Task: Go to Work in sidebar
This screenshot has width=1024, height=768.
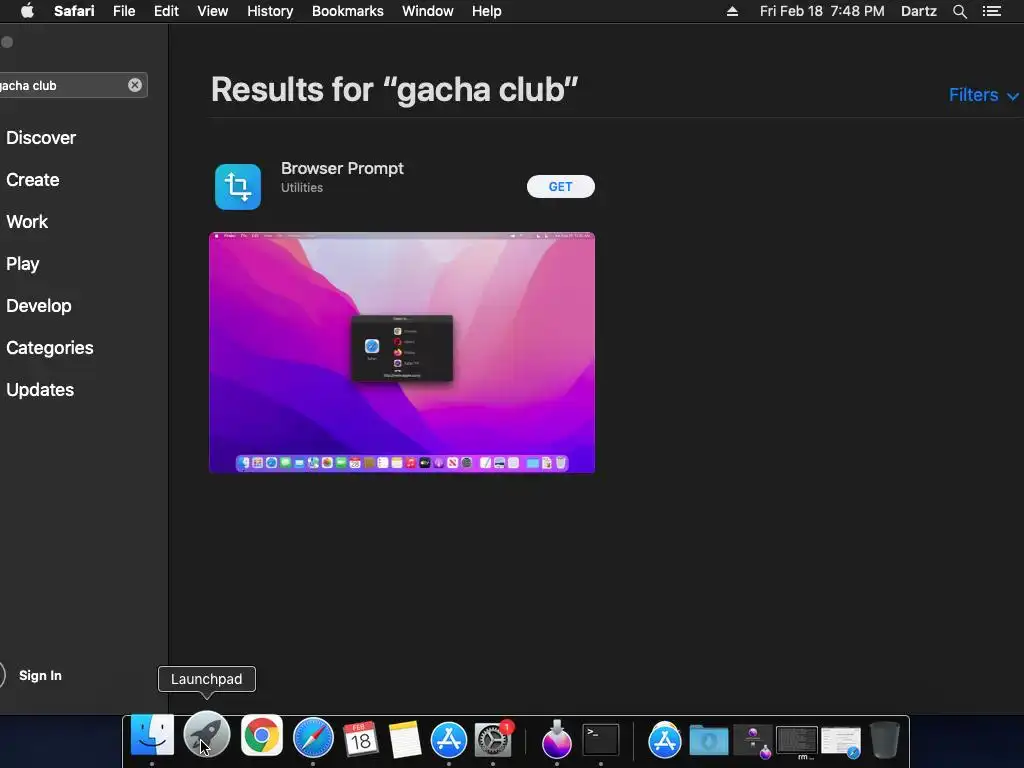Action: (27, 221)
